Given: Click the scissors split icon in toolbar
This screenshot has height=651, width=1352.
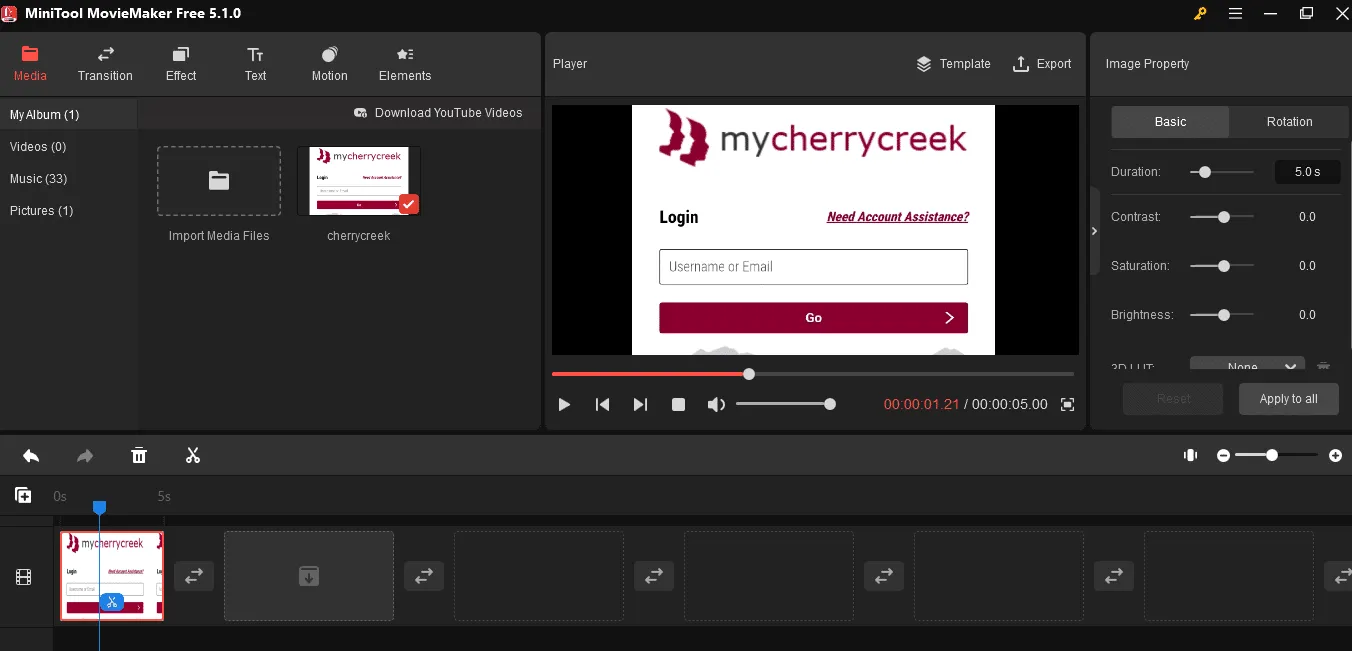Looking at the screenshot, I should coord(193,456).
